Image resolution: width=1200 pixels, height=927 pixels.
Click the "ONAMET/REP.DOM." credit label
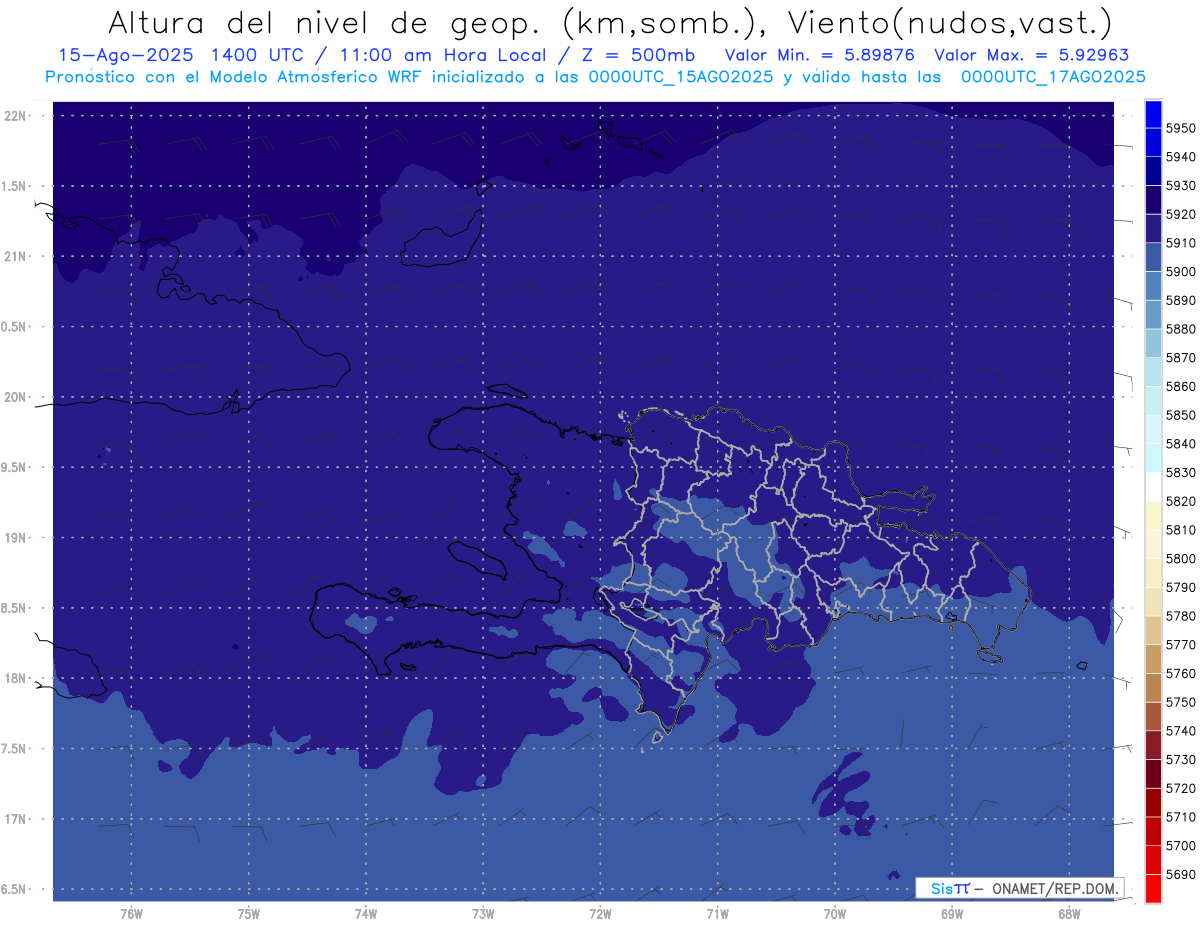pyautogui.click(x=1054, y=888)
